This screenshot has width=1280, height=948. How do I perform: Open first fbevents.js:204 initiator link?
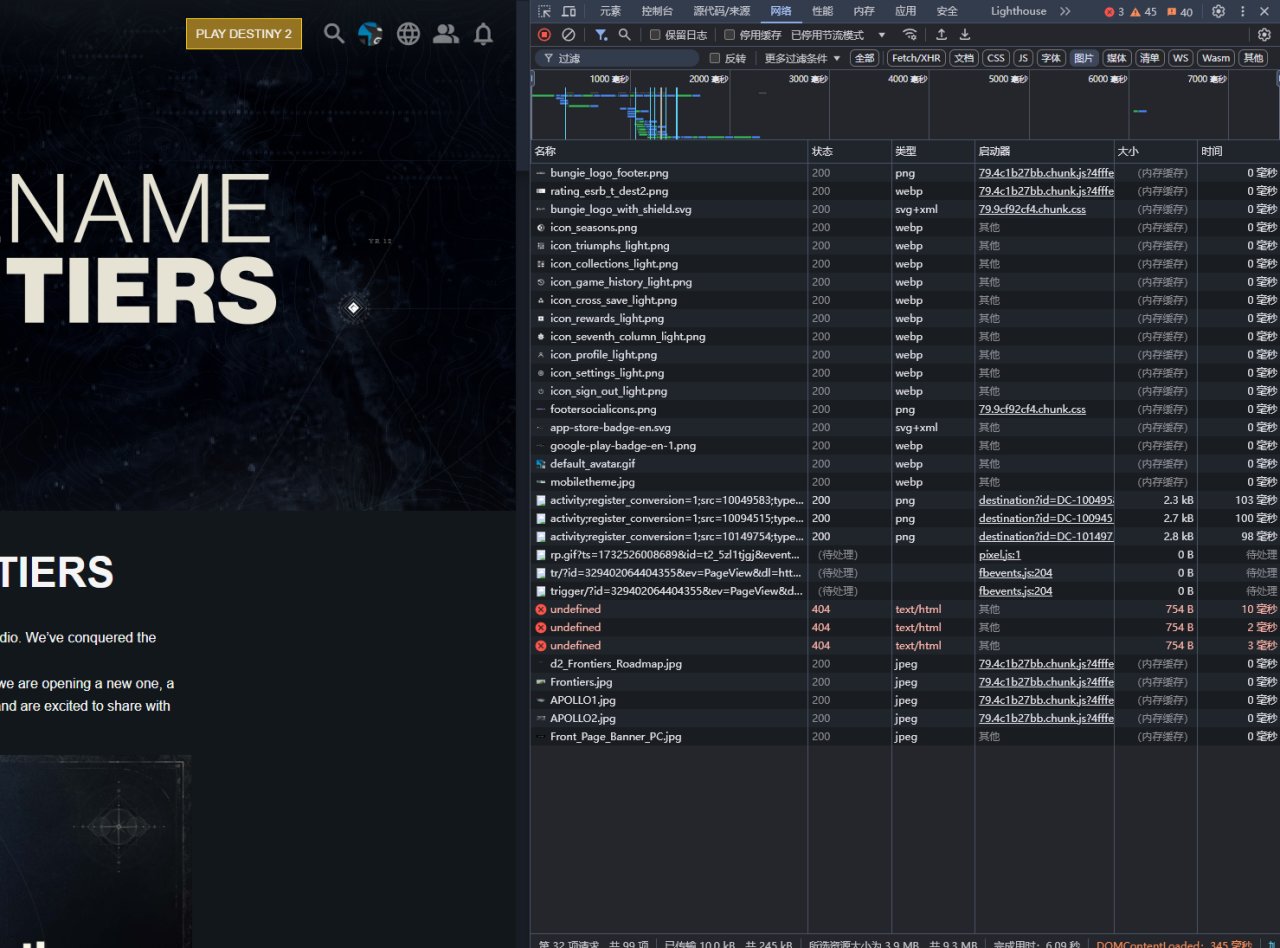pyautogui.click(x=1015, y=573)
